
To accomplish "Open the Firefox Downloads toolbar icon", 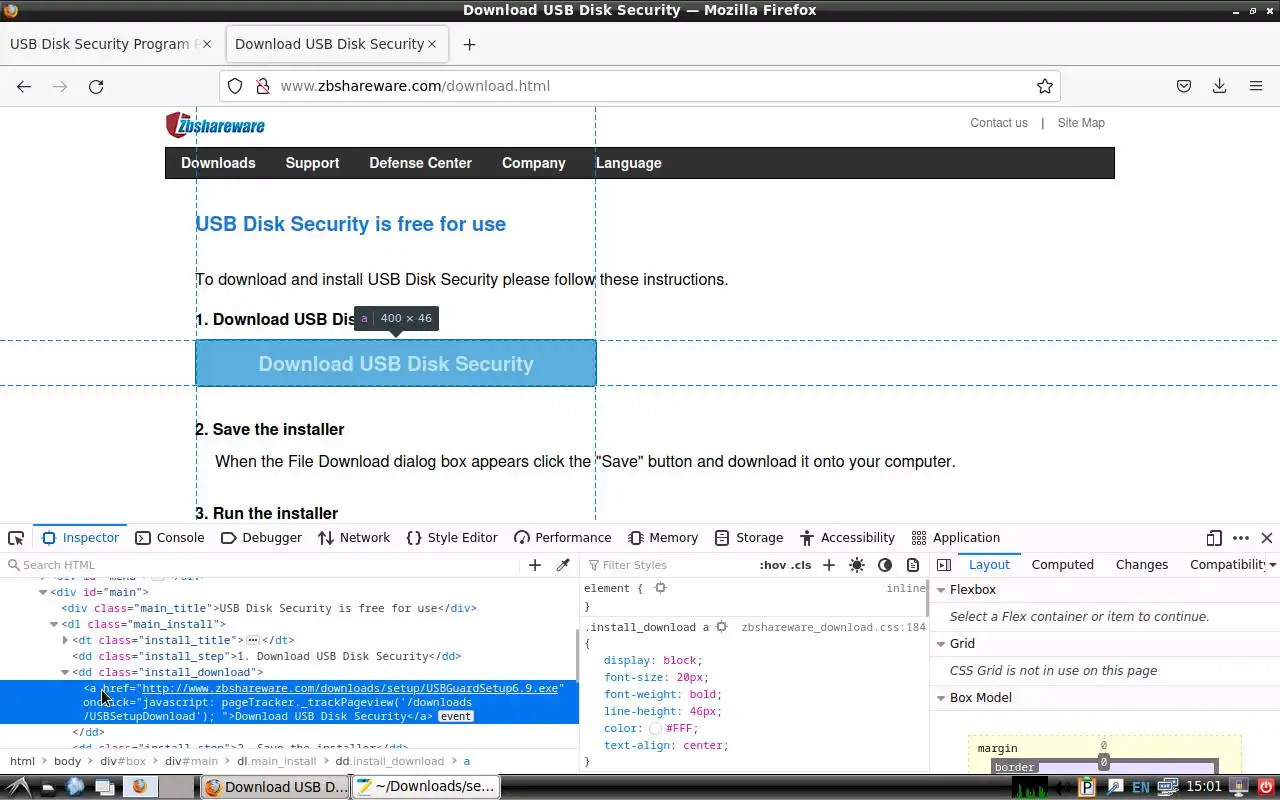I will click(1220, 86).
